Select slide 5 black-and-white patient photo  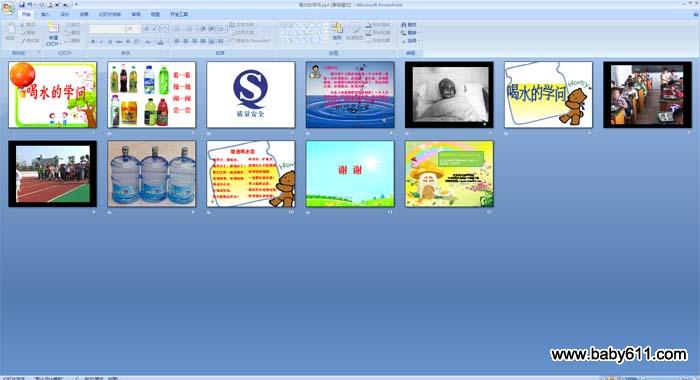pyautogui.click(x=449, y=95)
